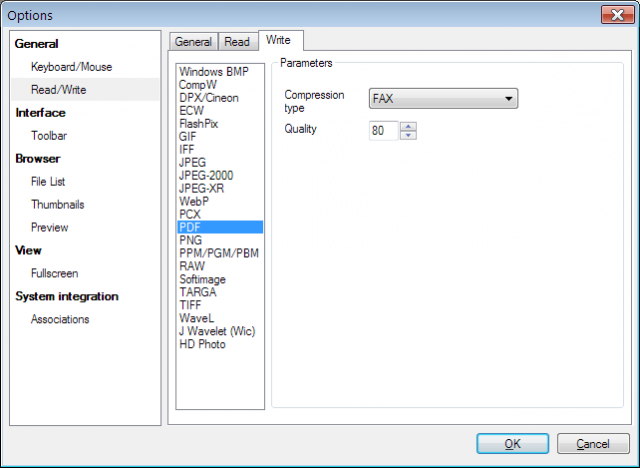Close the Options dialog

[x=618, y=15]
